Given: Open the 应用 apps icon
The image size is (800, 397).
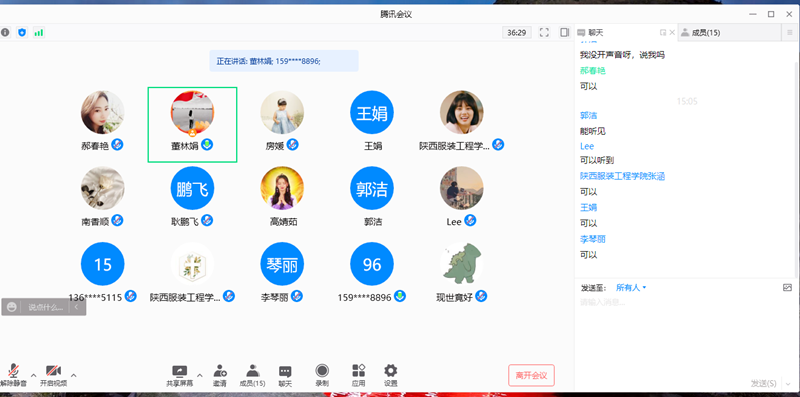Looking at the screenshot, I should pyautogui.click(x=359, y=376).
